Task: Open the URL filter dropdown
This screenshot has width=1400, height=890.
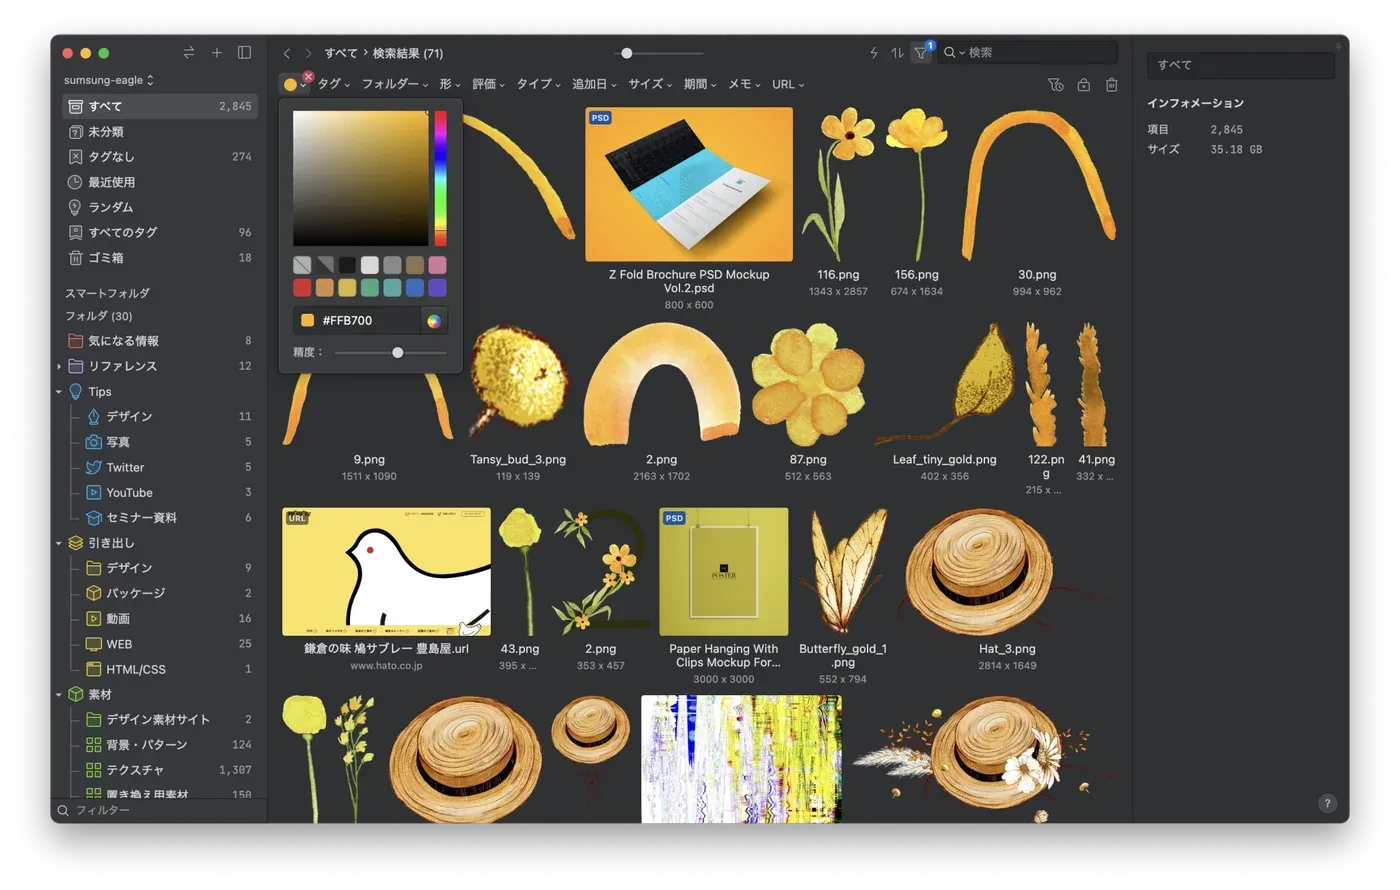Action: [788, 85]
